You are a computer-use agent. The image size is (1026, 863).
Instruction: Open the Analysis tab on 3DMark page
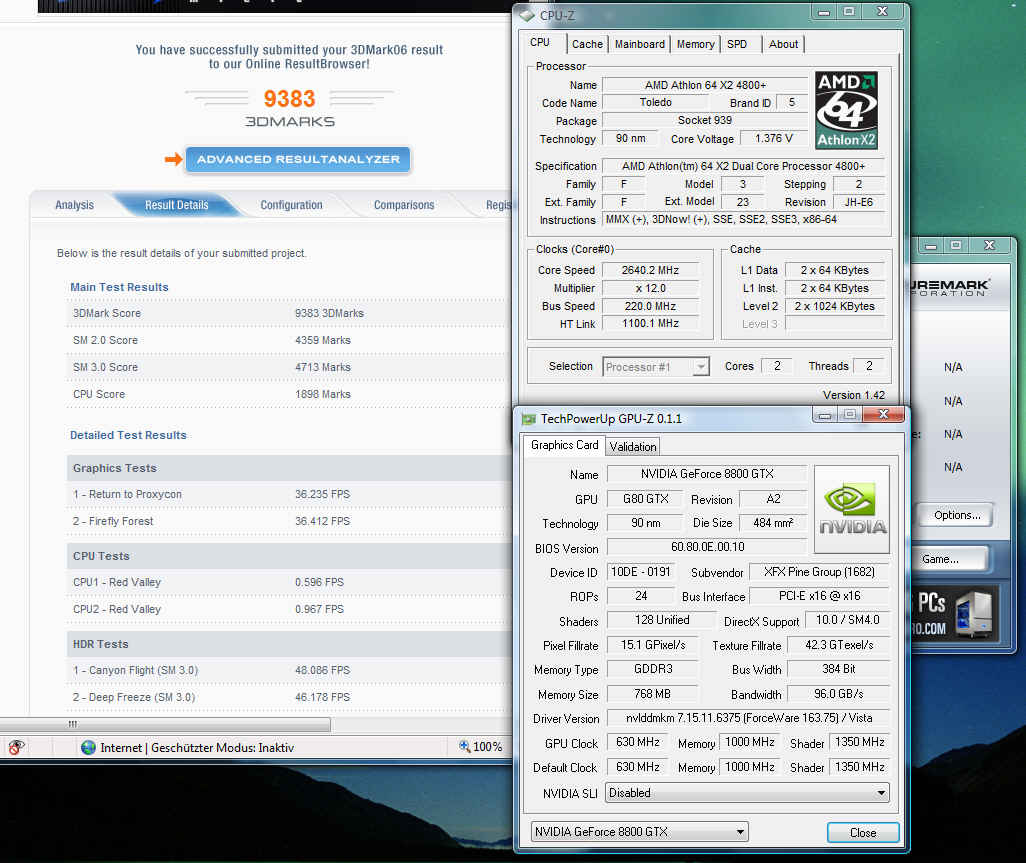click(74, 205)
